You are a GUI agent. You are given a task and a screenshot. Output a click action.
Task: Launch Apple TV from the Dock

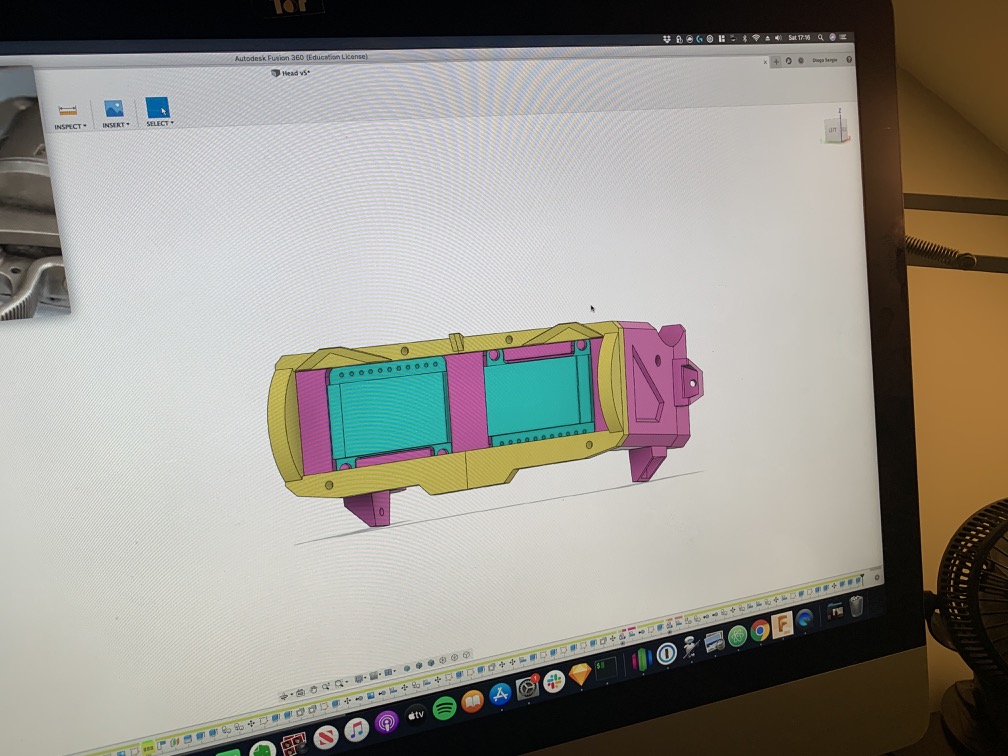(416, 716)
